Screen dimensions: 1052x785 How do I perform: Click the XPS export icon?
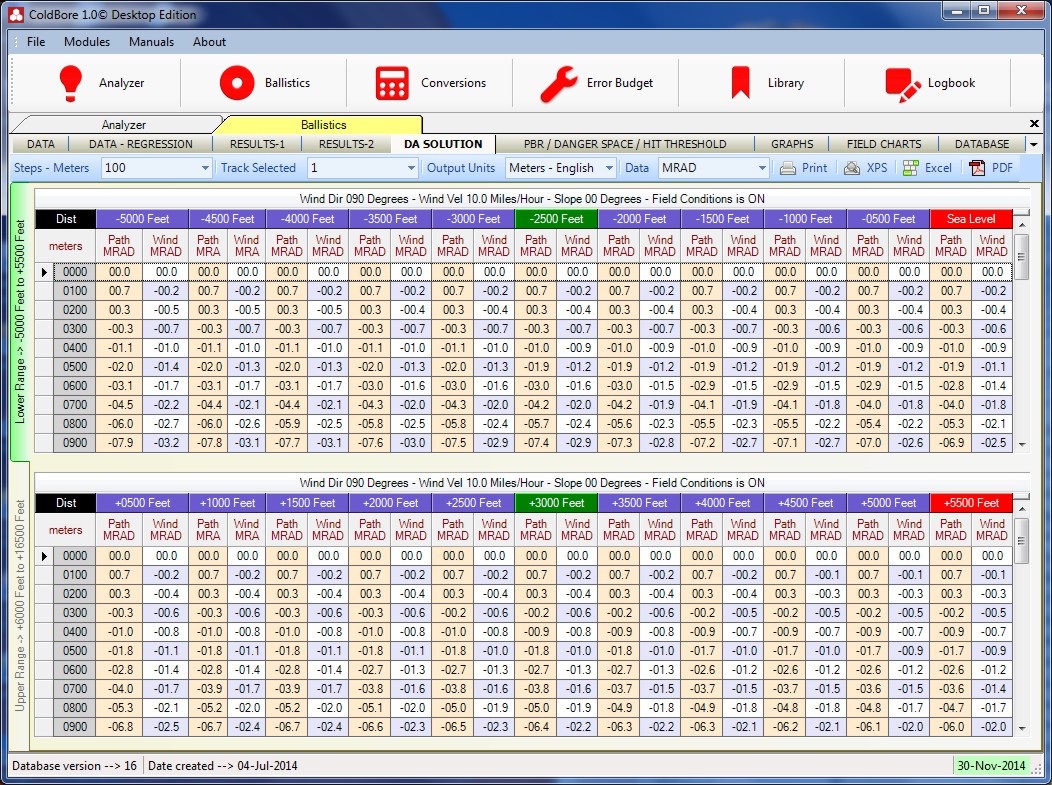coord(851,168)
